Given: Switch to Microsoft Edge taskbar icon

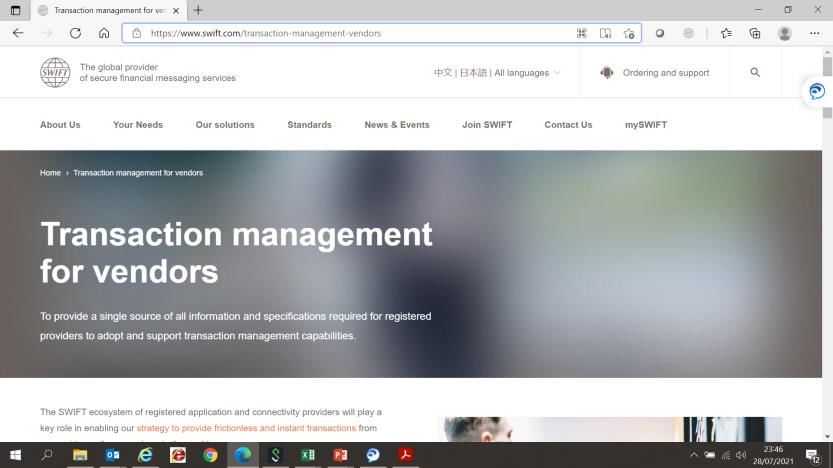Looking at the screenshot, I should coord(243,455).
